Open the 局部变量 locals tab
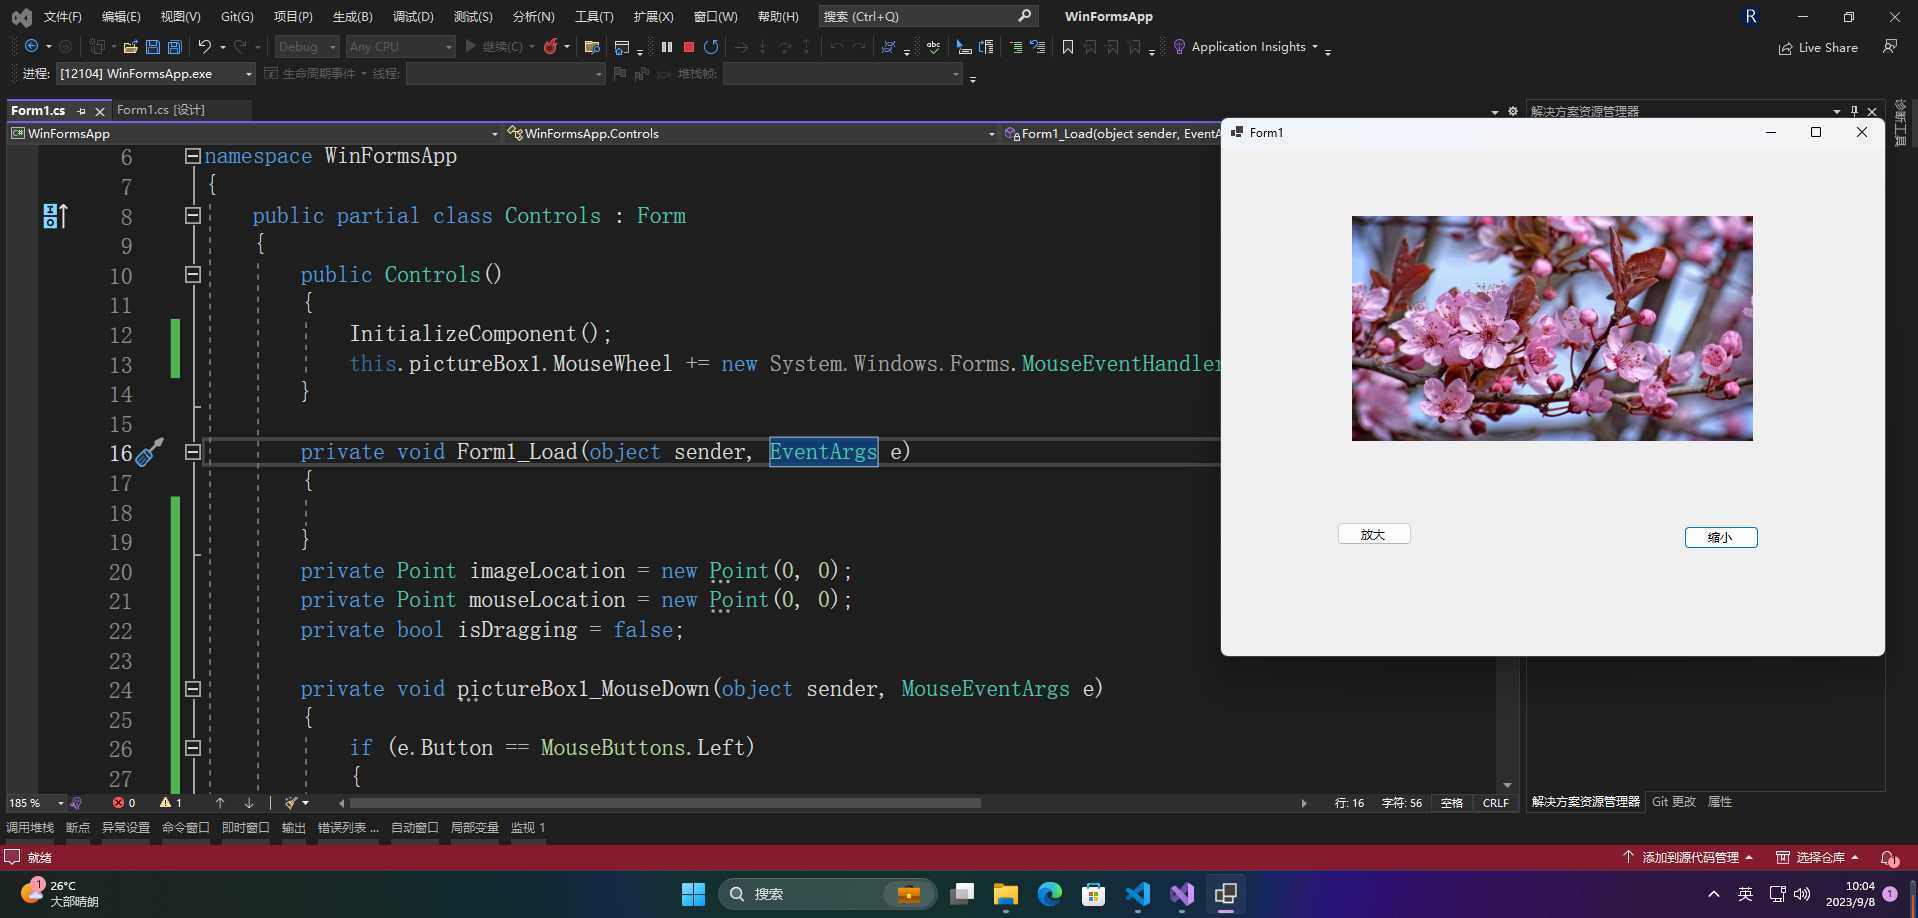The image size is (1918, 918). [475, 828]
